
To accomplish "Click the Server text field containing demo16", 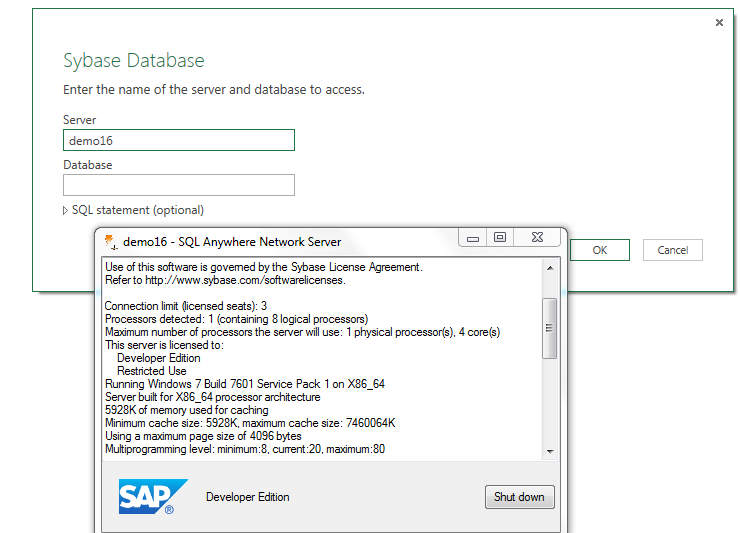I will pyautogui.click(x=179, y=140).
